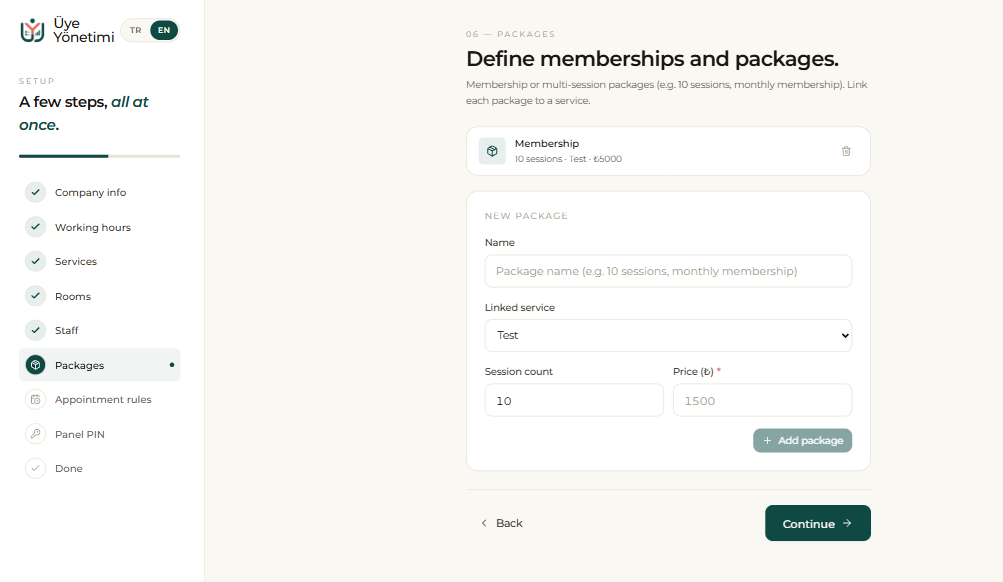The image size is (1003, 582).
Task: Click the setup progress bar
Action: click(x=99, y=156)
